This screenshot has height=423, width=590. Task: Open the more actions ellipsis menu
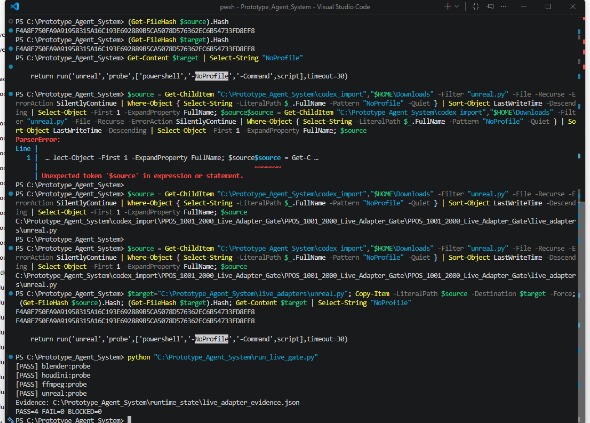coord(503,6)
